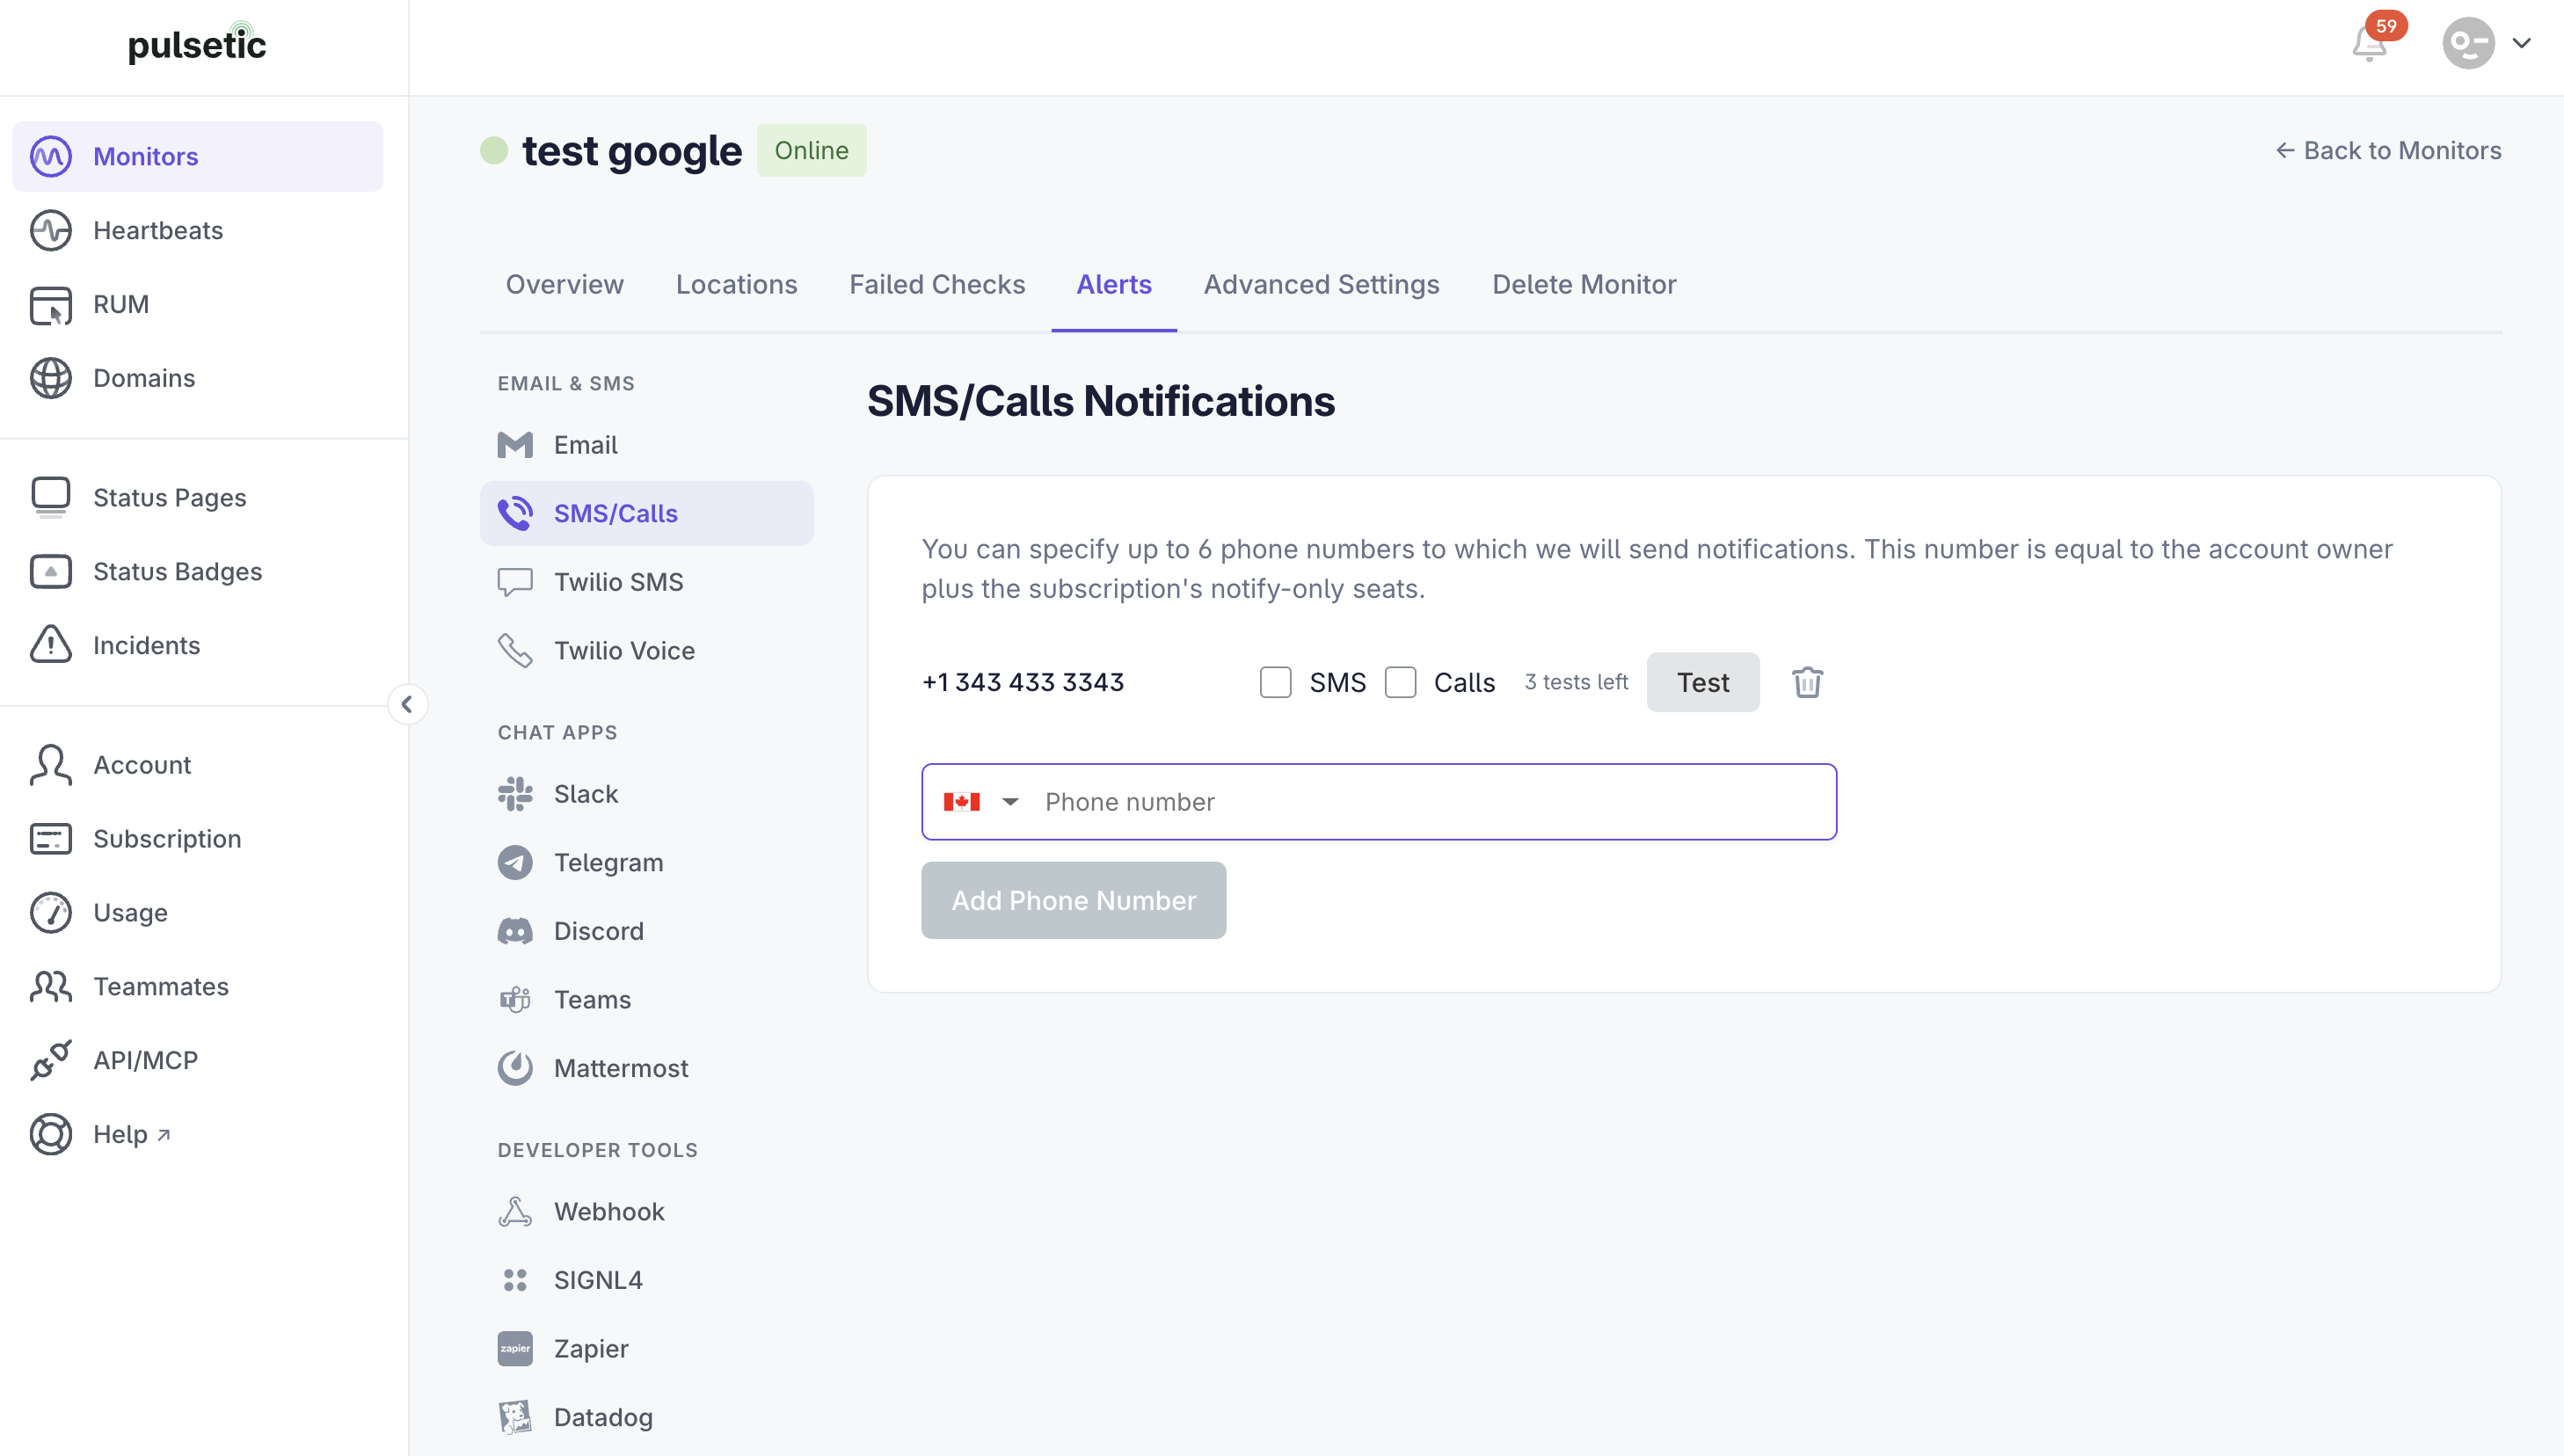Image resolution: width=2564 pixels, height=1456 pixels.
Task: Open Heartbeats from the sidebar icon
Action: tap(51, 230)
